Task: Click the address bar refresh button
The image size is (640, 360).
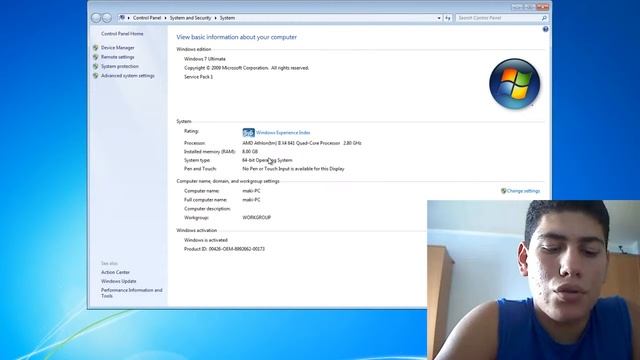Action: pyautogui.click(x=448, y=18)
